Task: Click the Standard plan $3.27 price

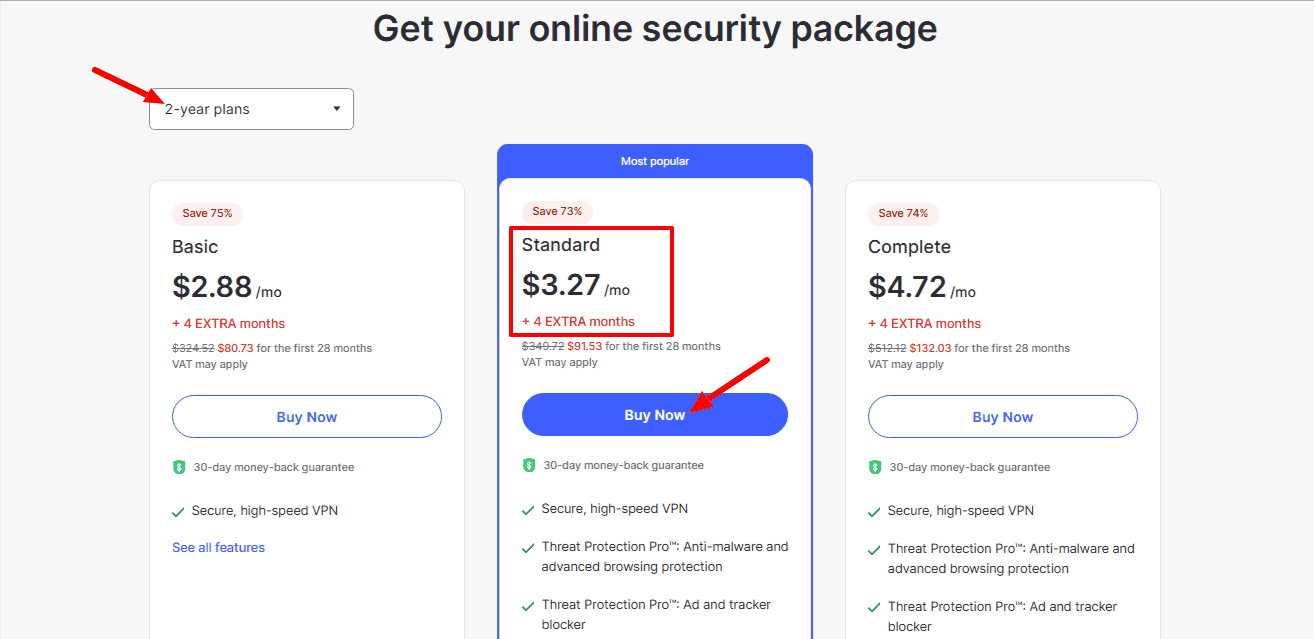Action: 561,285
